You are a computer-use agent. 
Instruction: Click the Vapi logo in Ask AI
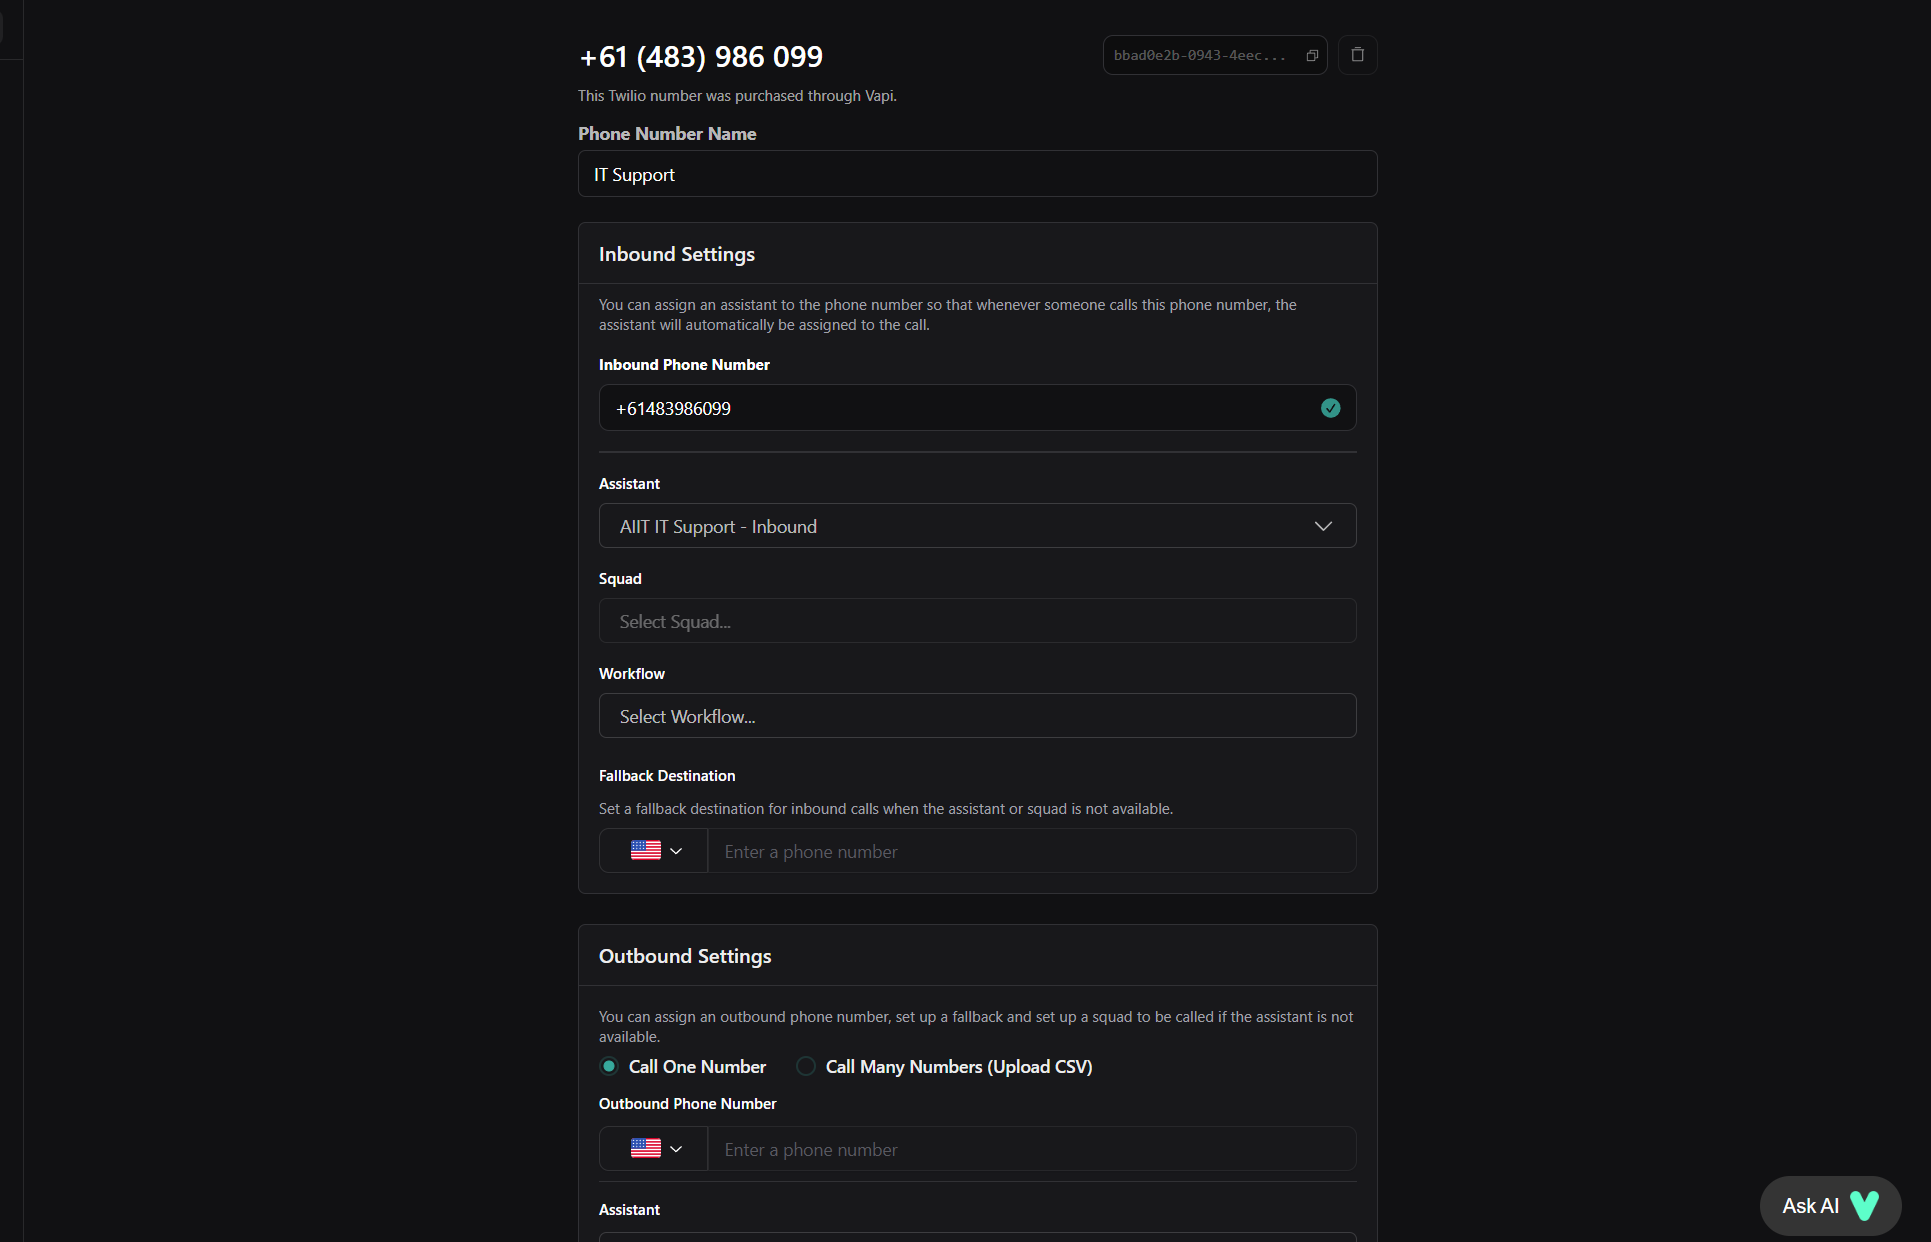1864,1206
